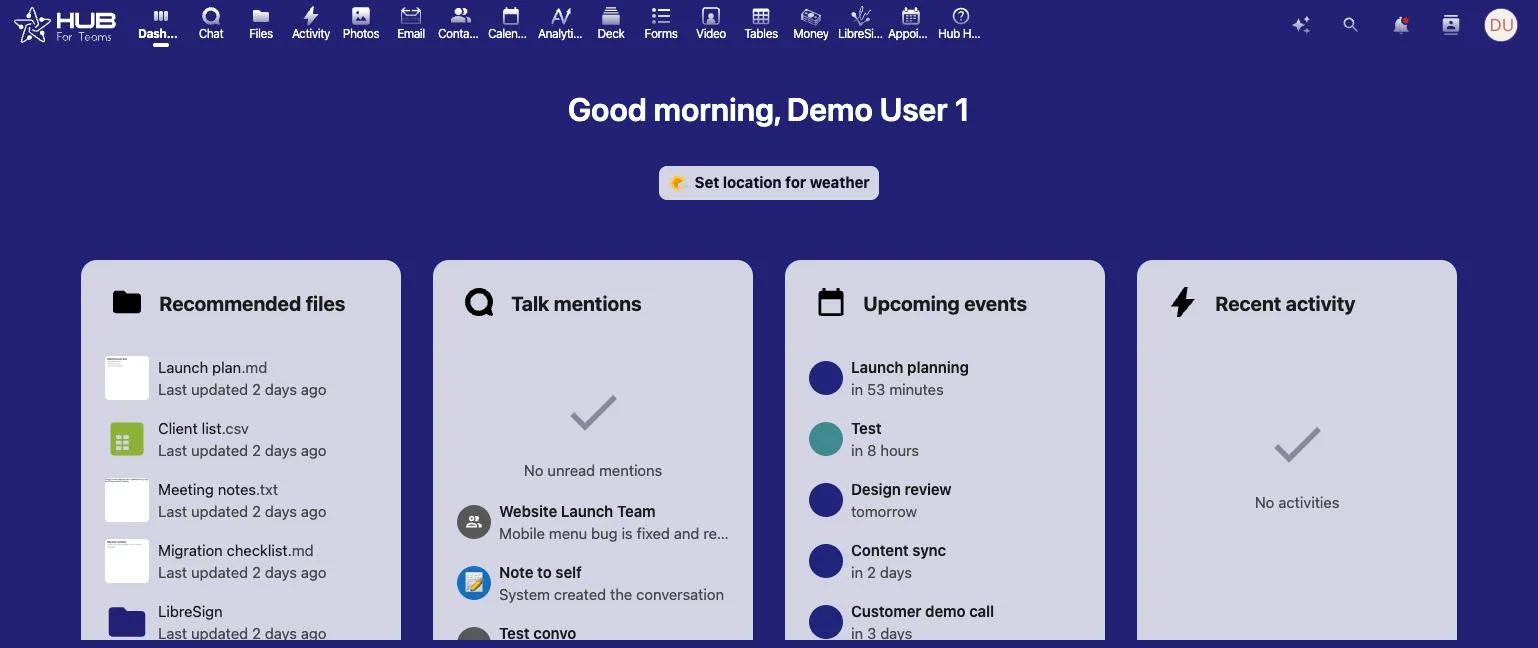Click the Migration checklist.md thumbnail

click(127, 561)
